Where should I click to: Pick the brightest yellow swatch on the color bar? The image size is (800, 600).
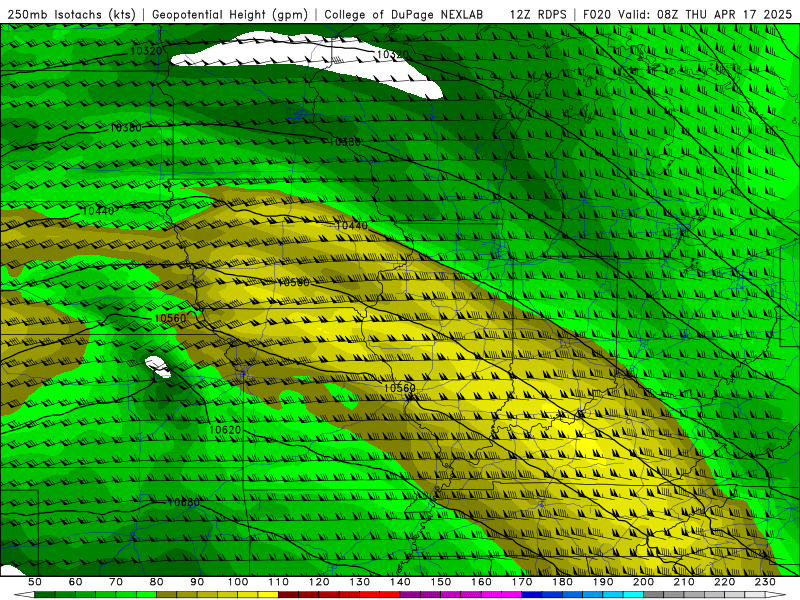(268, 594)
